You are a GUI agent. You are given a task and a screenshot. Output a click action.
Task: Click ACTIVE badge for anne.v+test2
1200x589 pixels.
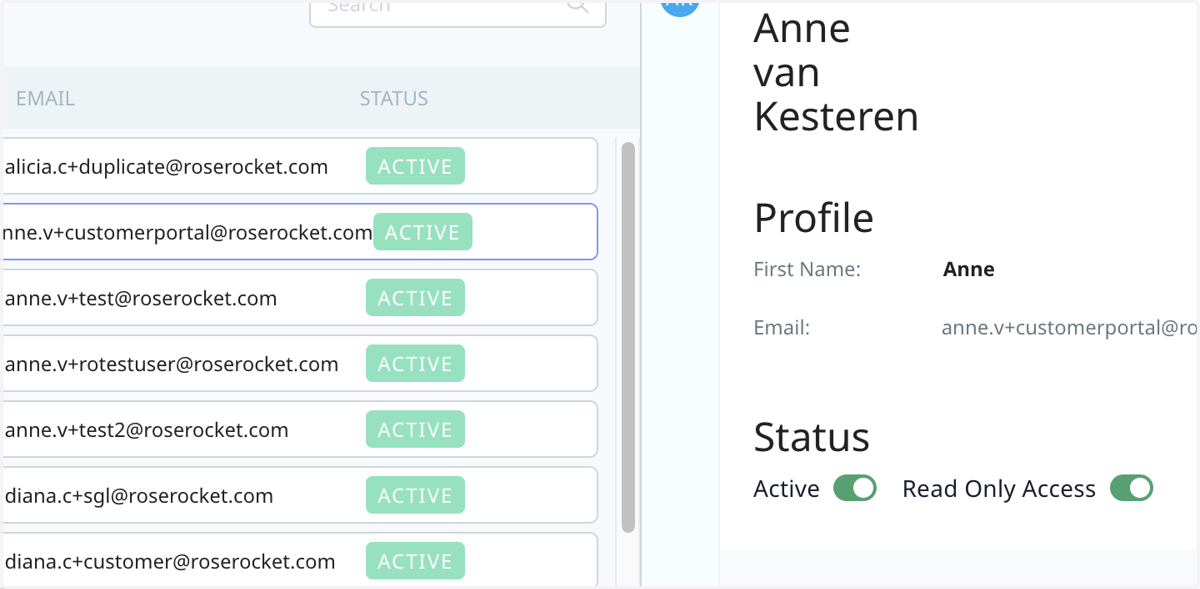[415, 430]
